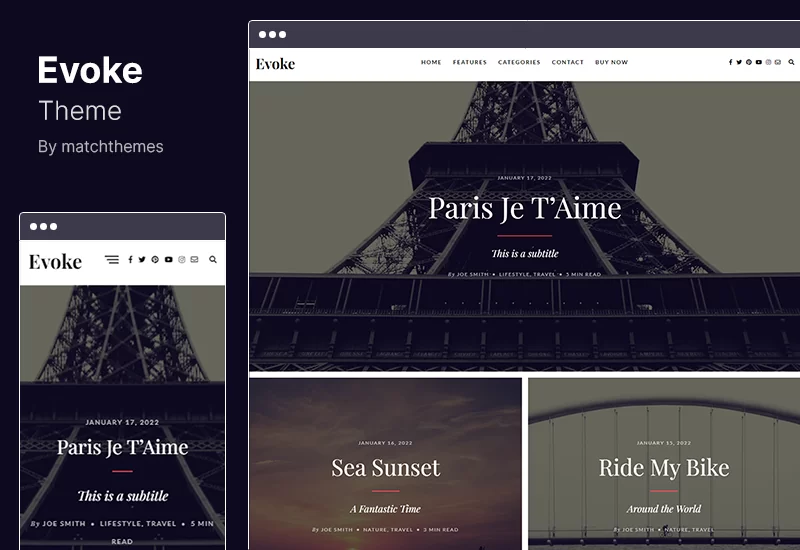Click JOE SMITH author under desktop Paris post
The height and width of the screenshot is (550, 800).
472,274
